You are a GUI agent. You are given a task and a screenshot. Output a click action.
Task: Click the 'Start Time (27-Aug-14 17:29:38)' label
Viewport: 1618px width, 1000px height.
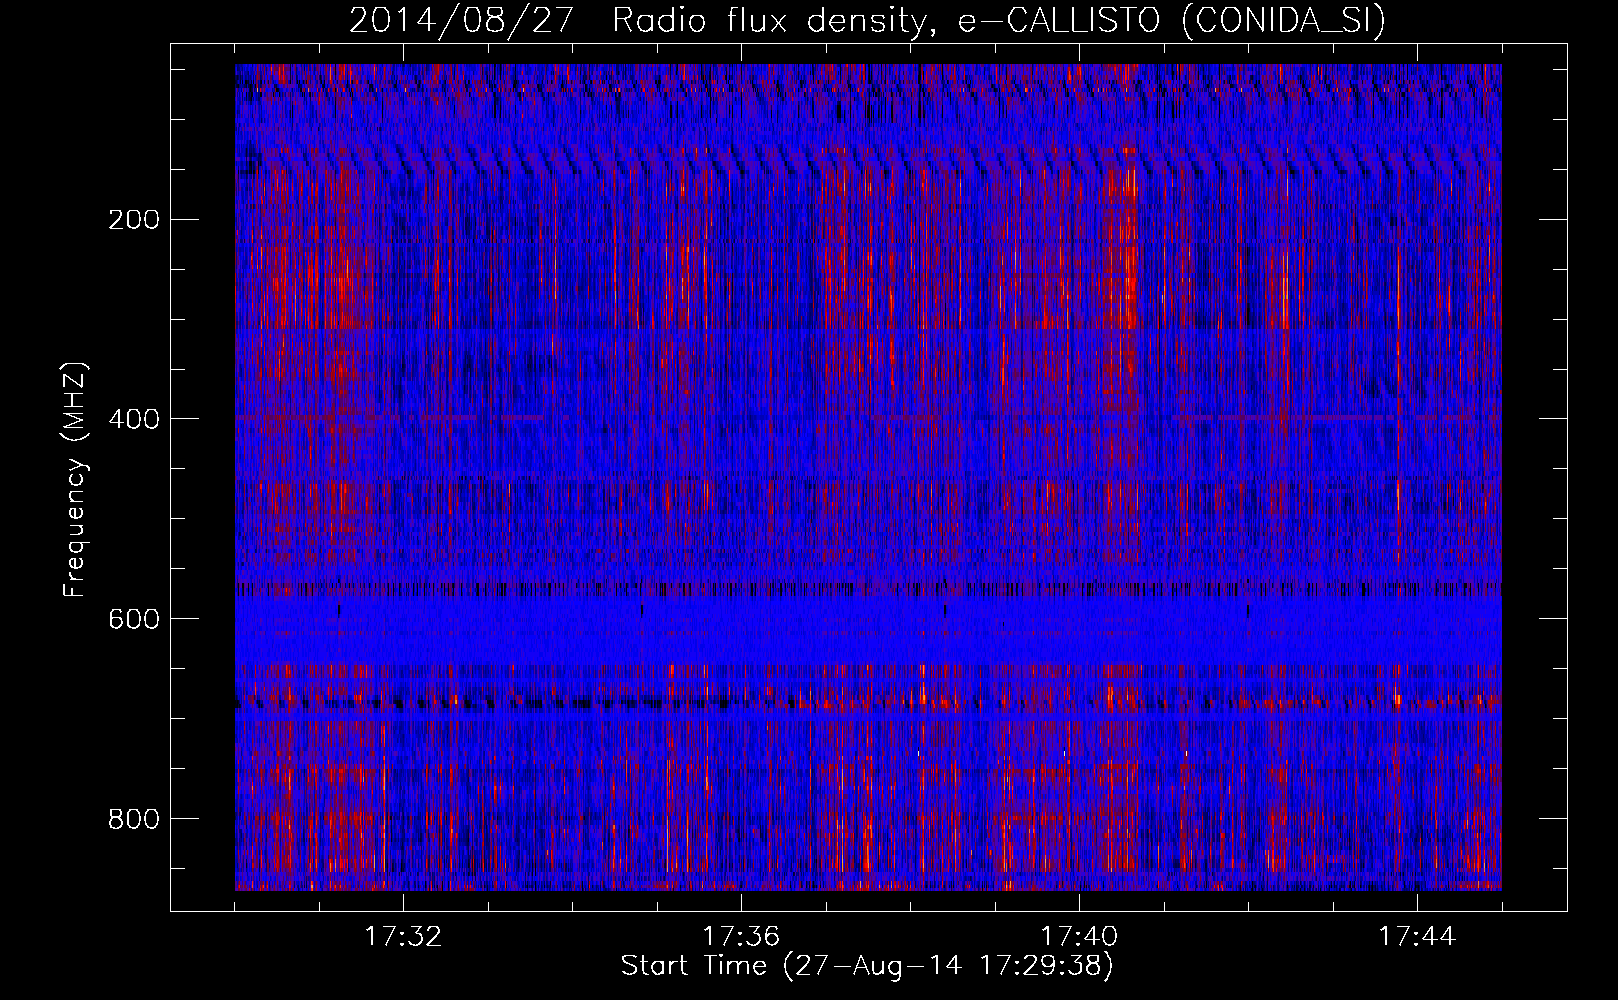point(867,966)
